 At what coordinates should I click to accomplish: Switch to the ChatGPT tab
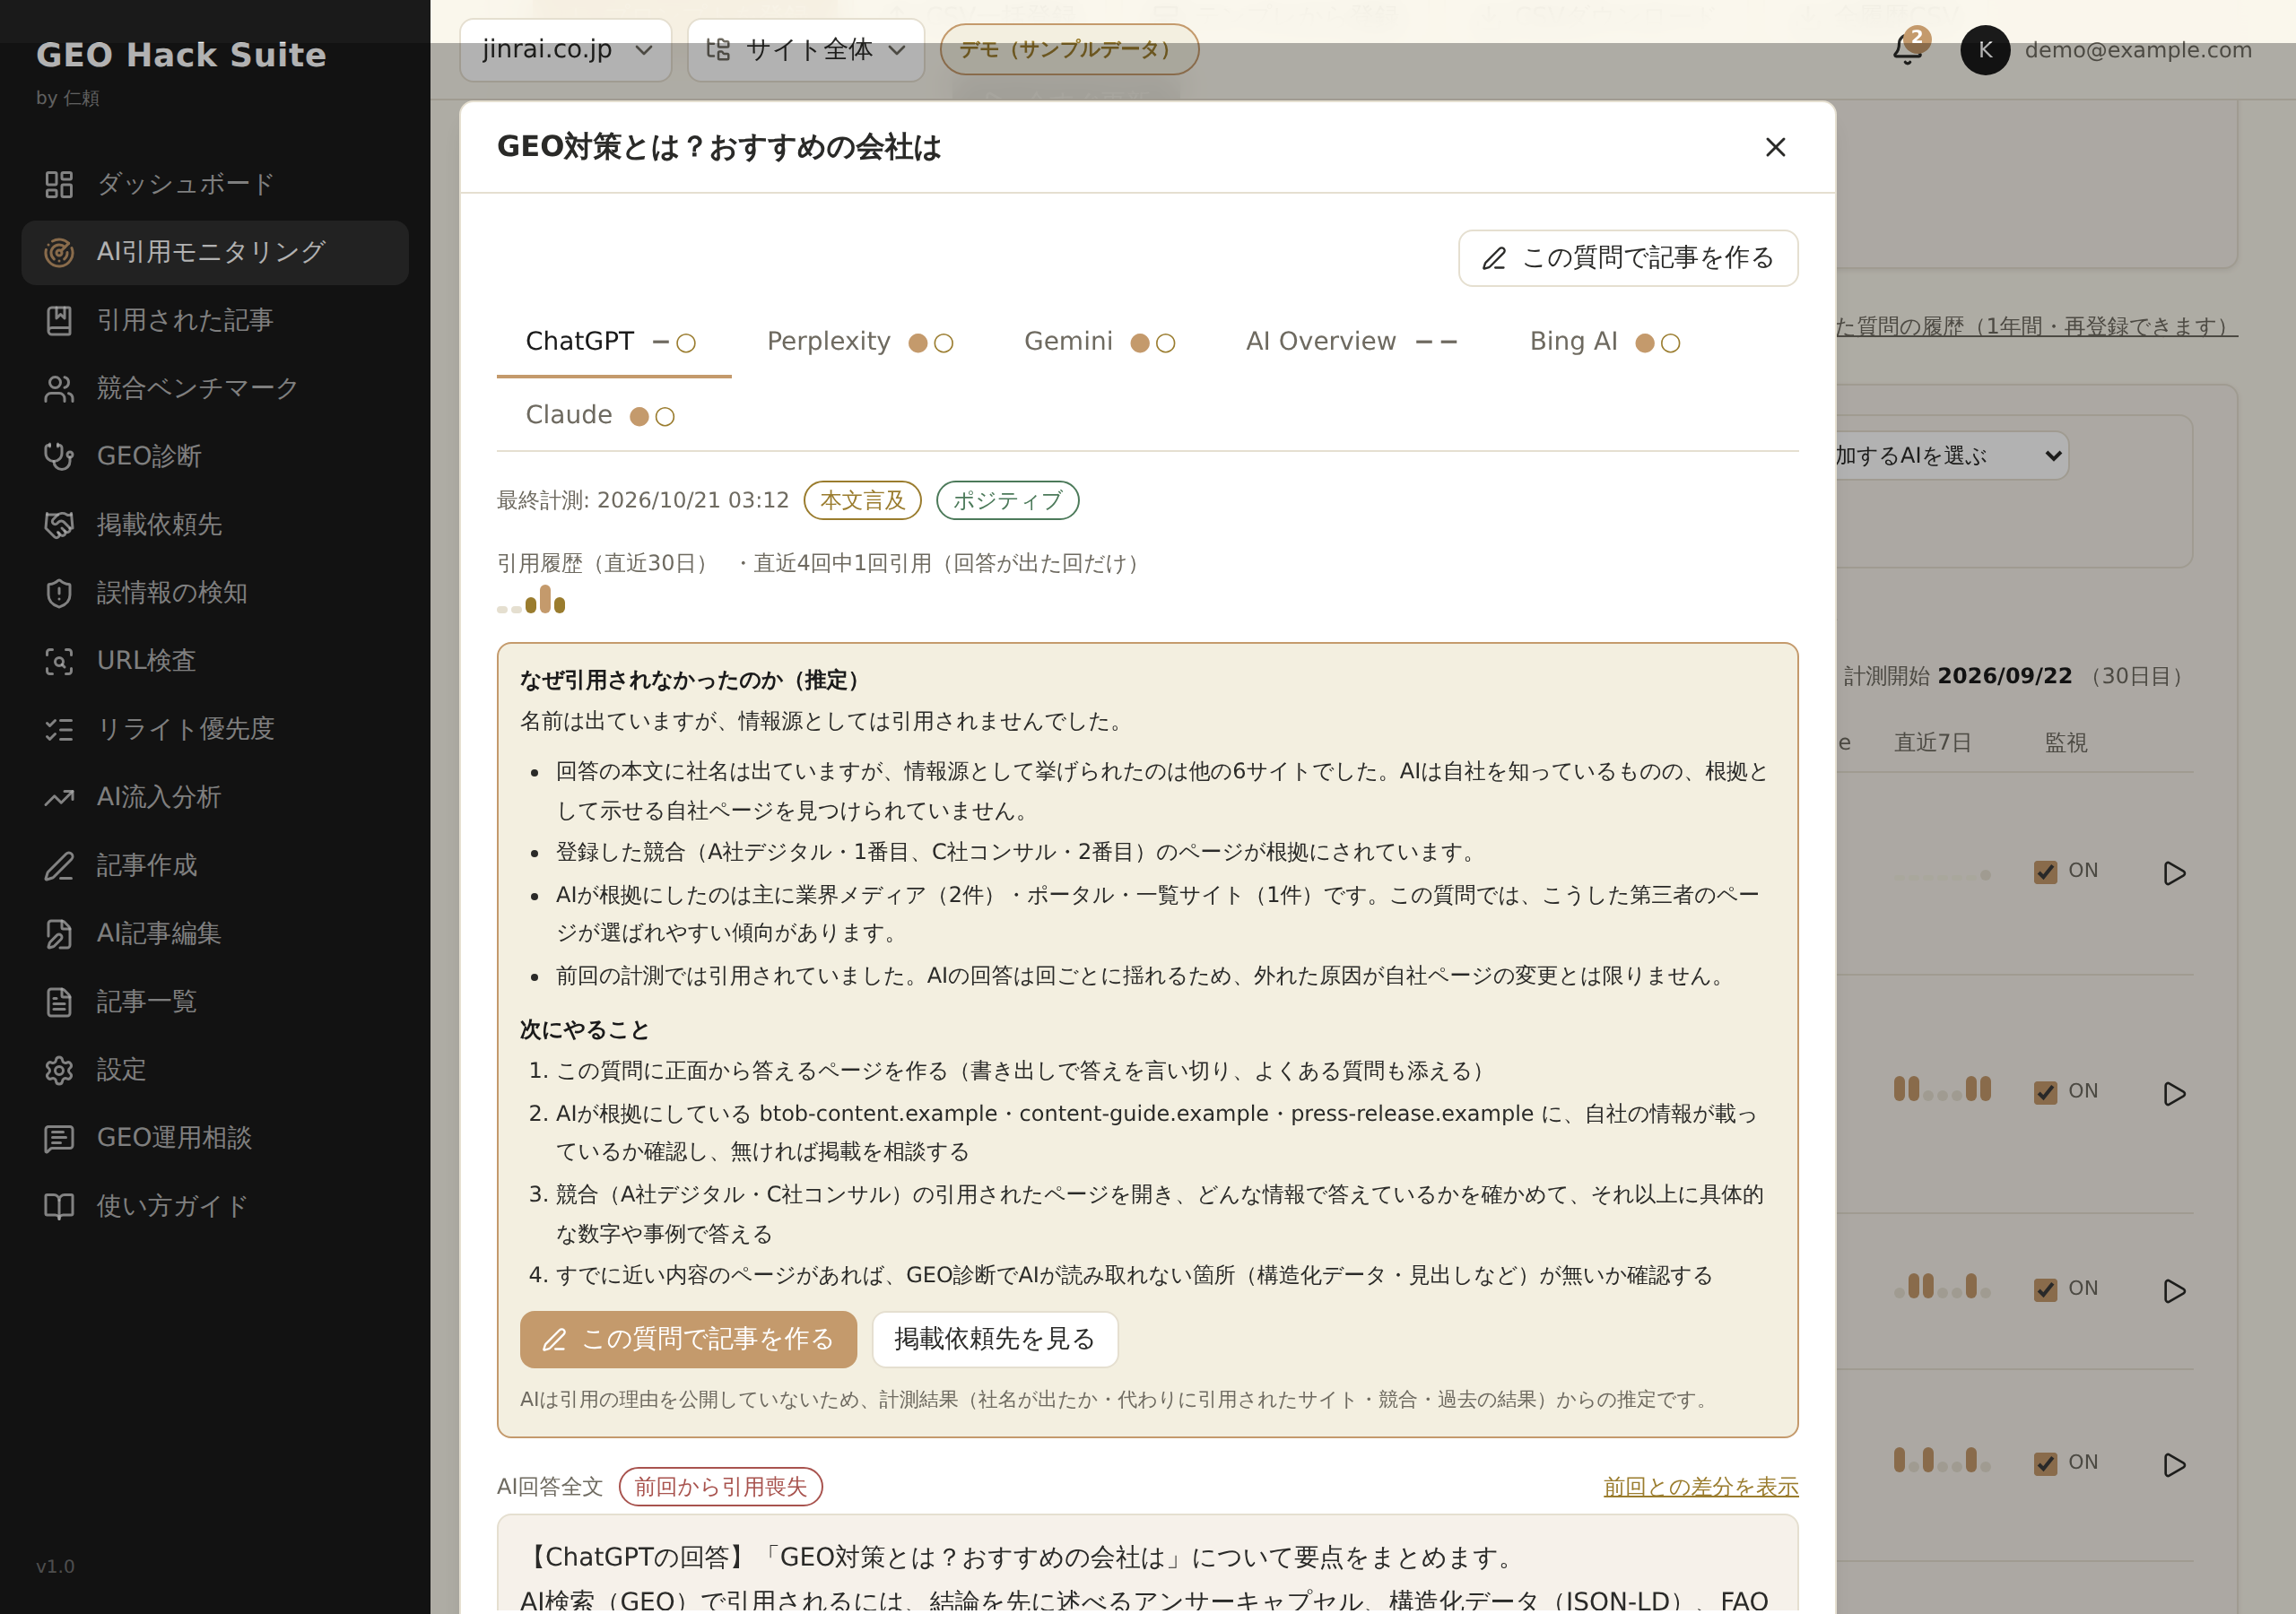pos(613,341)
